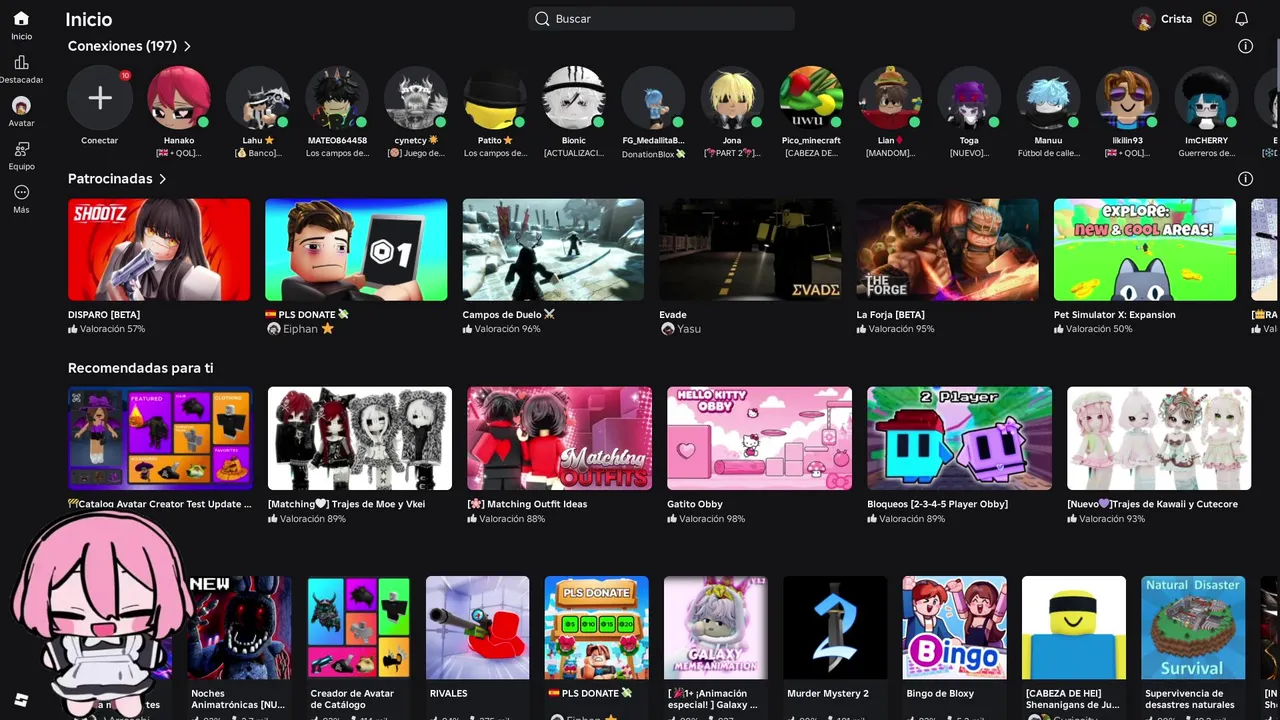Open Destacadas charts in sidebar
Screen dimensions: 1280x720
pyautogui.click(x=21, y=70)
